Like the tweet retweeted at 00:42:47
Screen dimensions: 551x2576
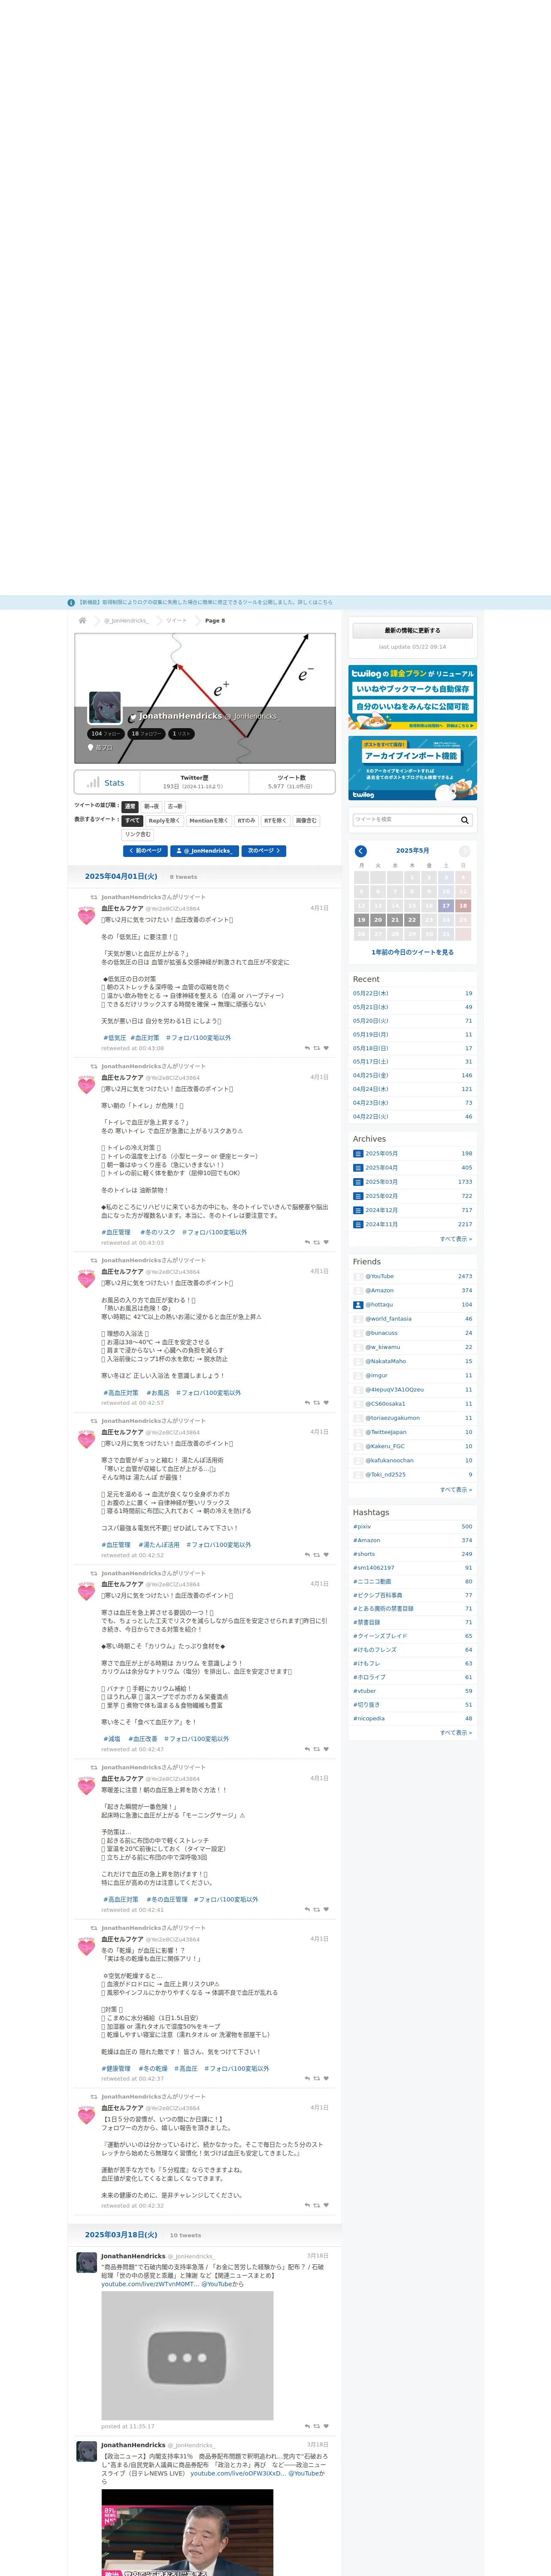[326, 1749]
